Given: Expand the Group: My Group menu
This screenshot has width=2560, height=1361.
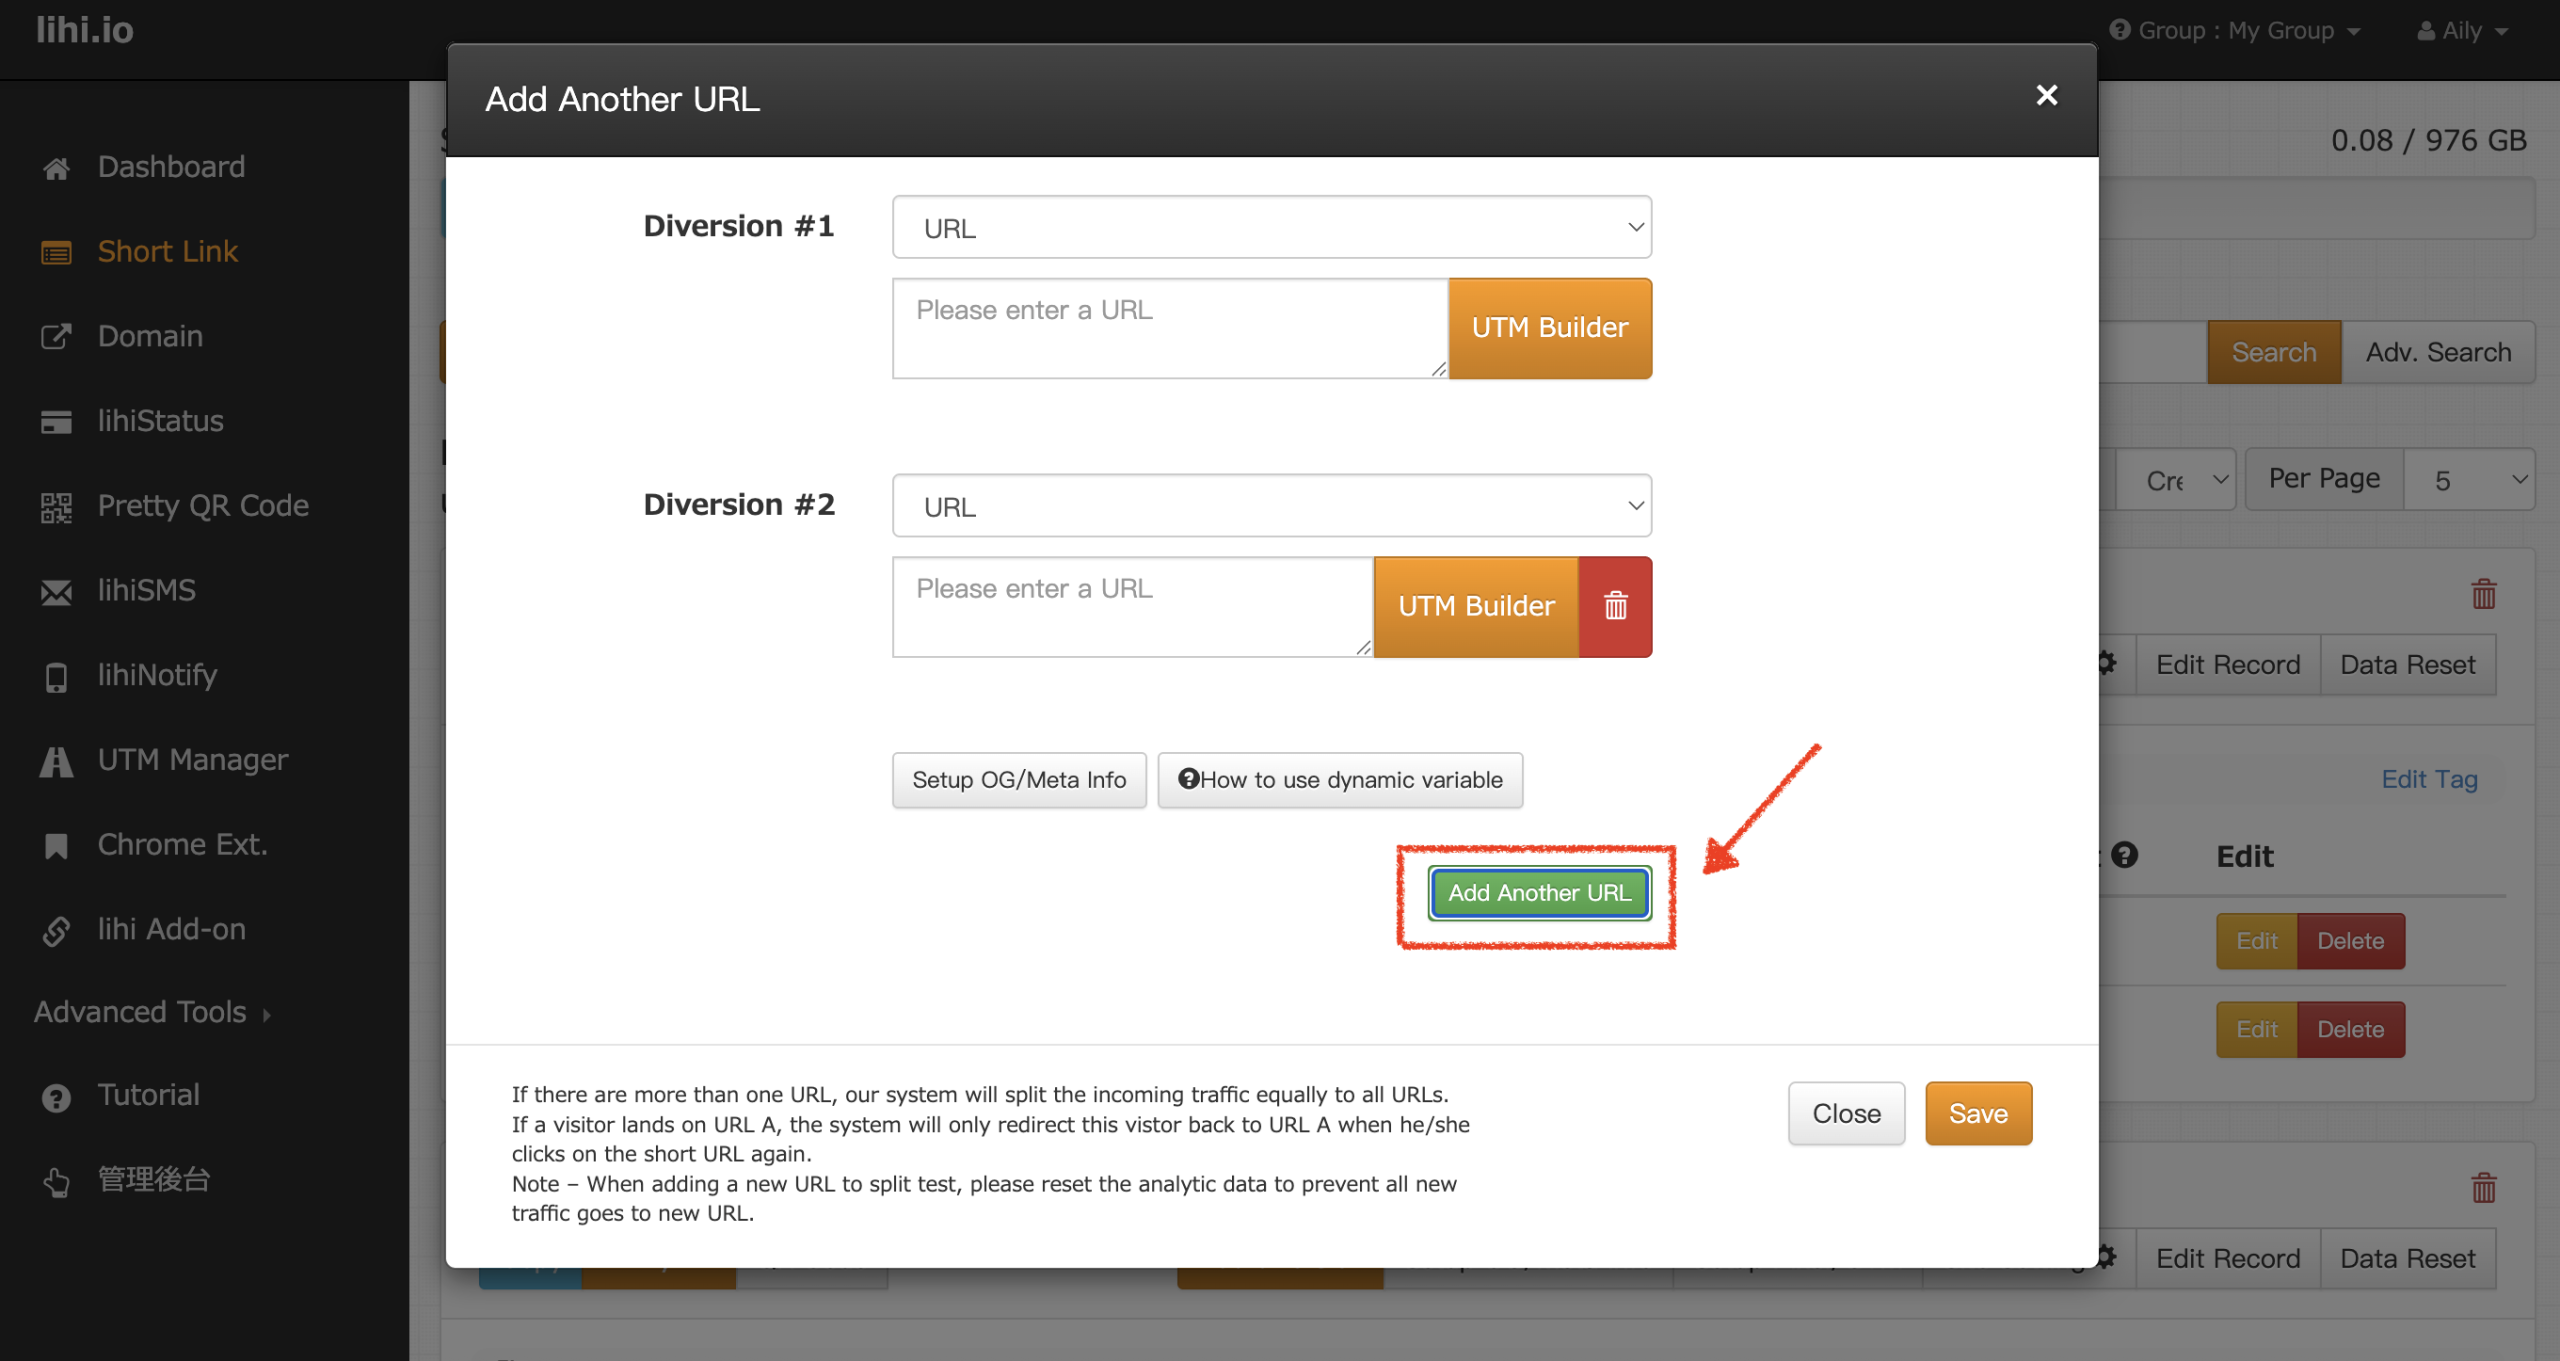Looking at the screenshot, I should (2236, 31).
